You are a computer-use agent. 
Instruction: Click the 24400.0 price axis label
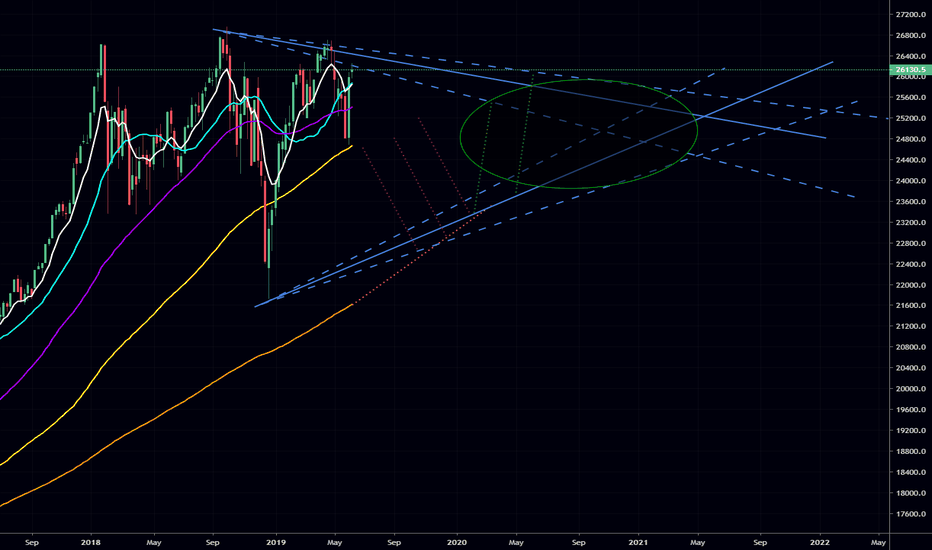coord(911,160)
